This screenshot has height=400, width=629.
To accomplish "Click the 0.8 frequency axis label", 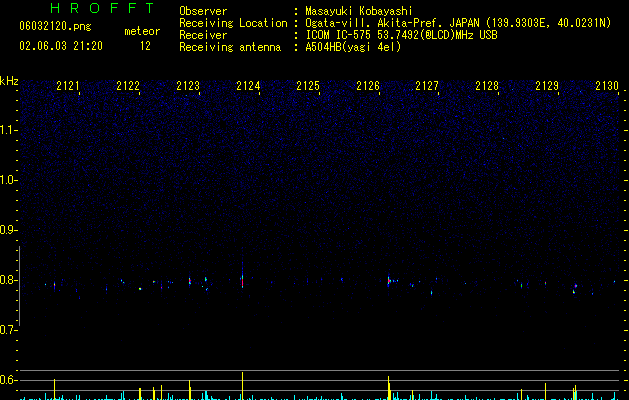I will click(x=9, y=280).
